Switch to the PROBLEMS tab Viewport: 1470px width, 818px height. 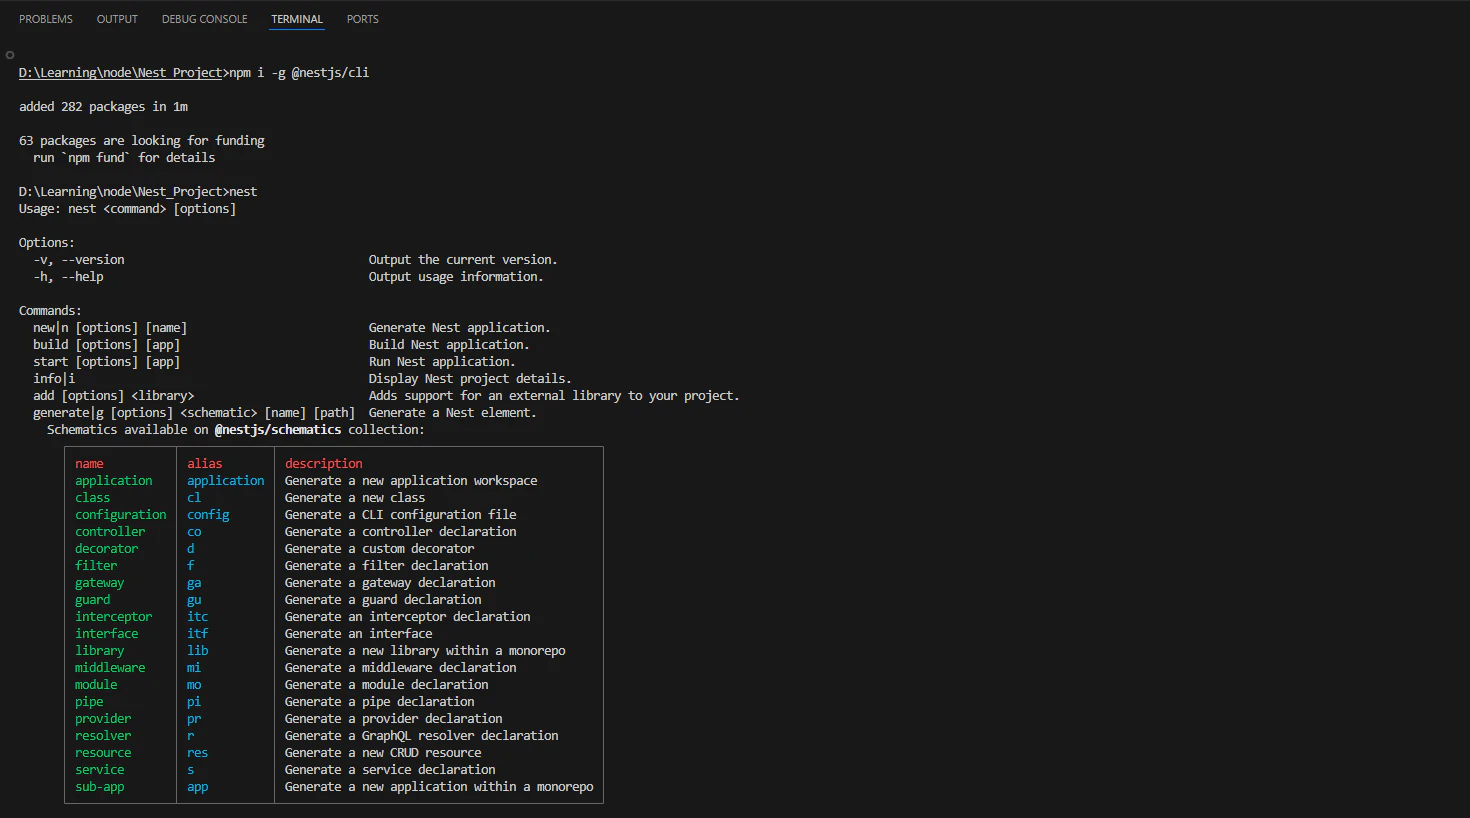point(45,18)
